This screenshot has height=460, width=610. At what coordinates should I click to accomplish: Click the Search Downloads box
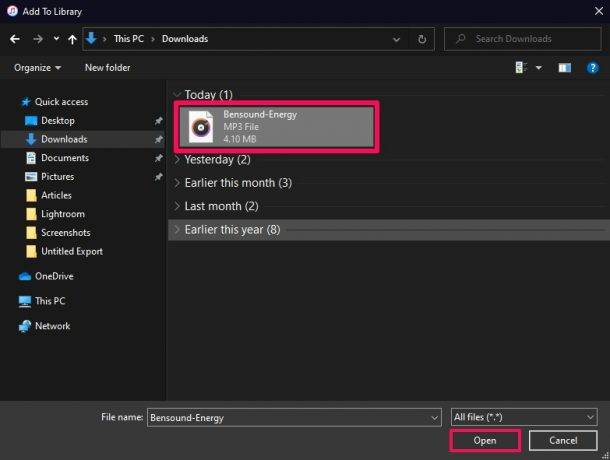pos(525,39)
